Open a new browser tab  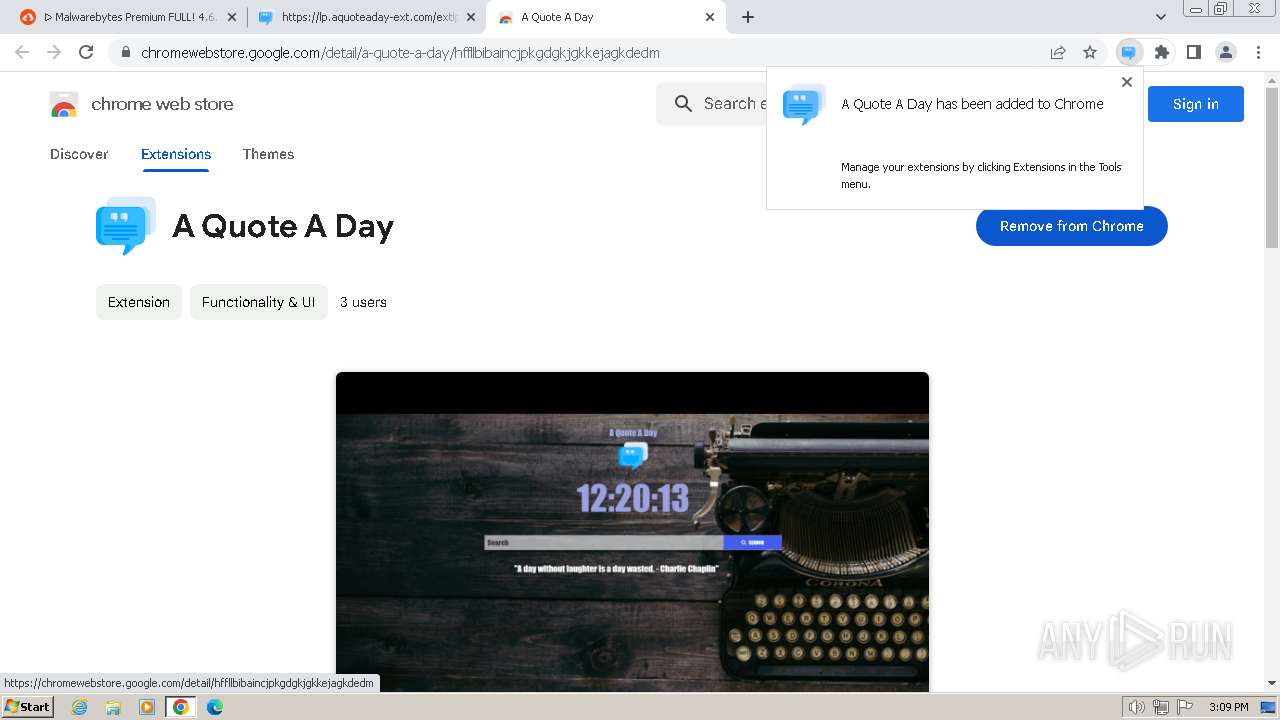748,17
